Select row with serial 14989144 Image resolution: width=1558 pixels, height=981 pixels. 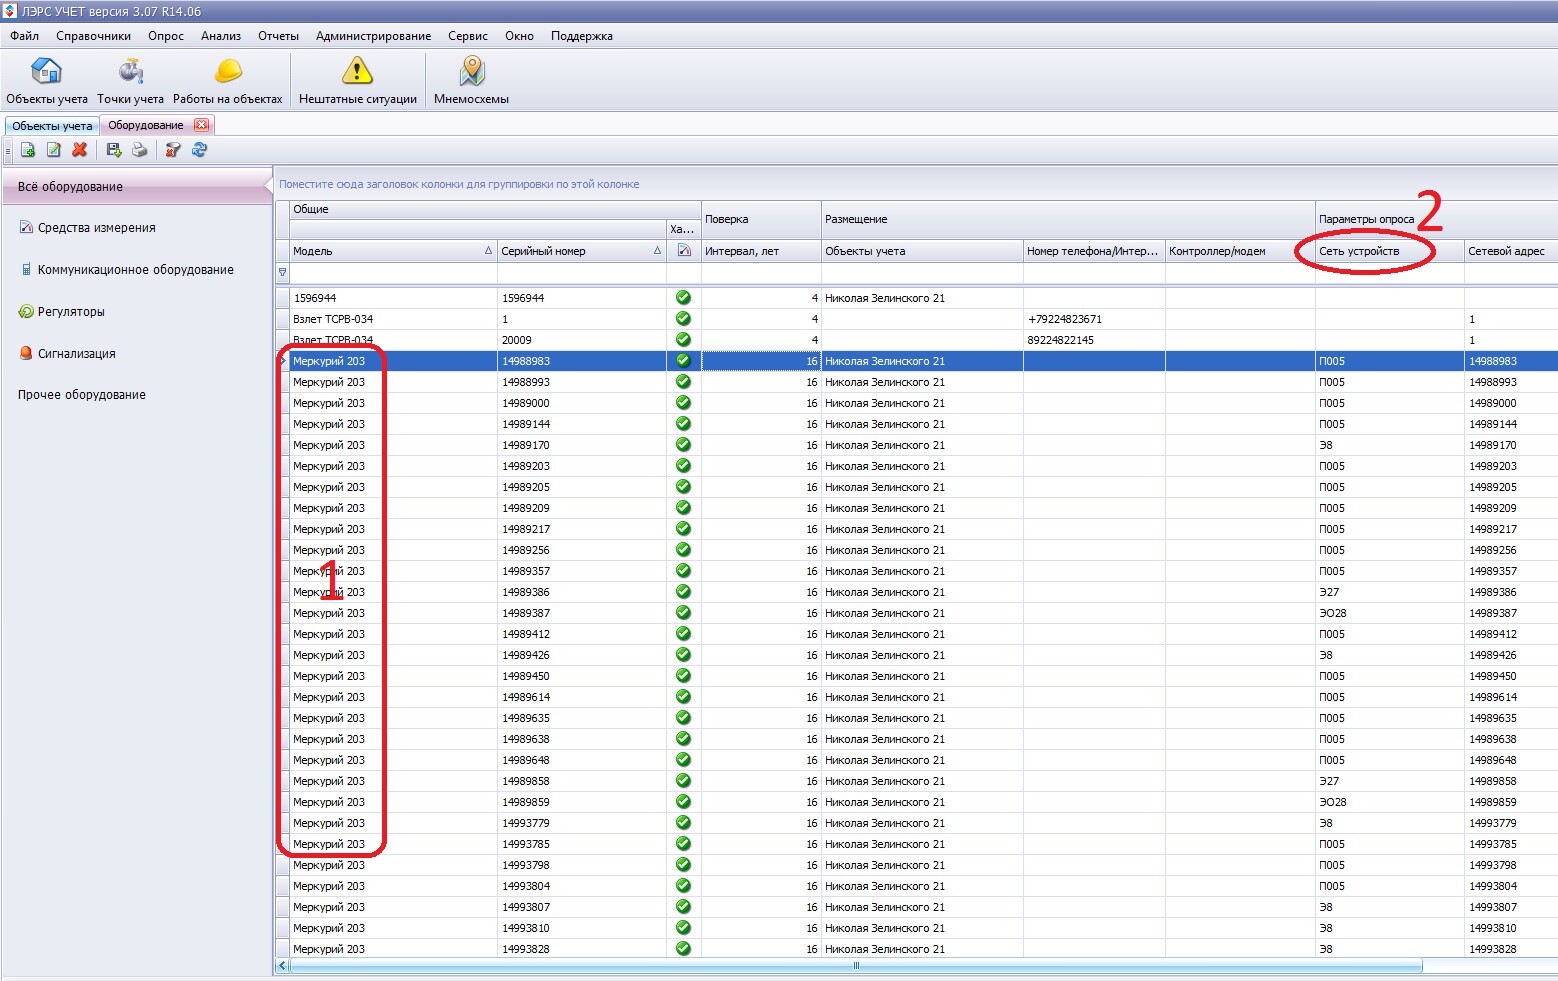point(916,424)
